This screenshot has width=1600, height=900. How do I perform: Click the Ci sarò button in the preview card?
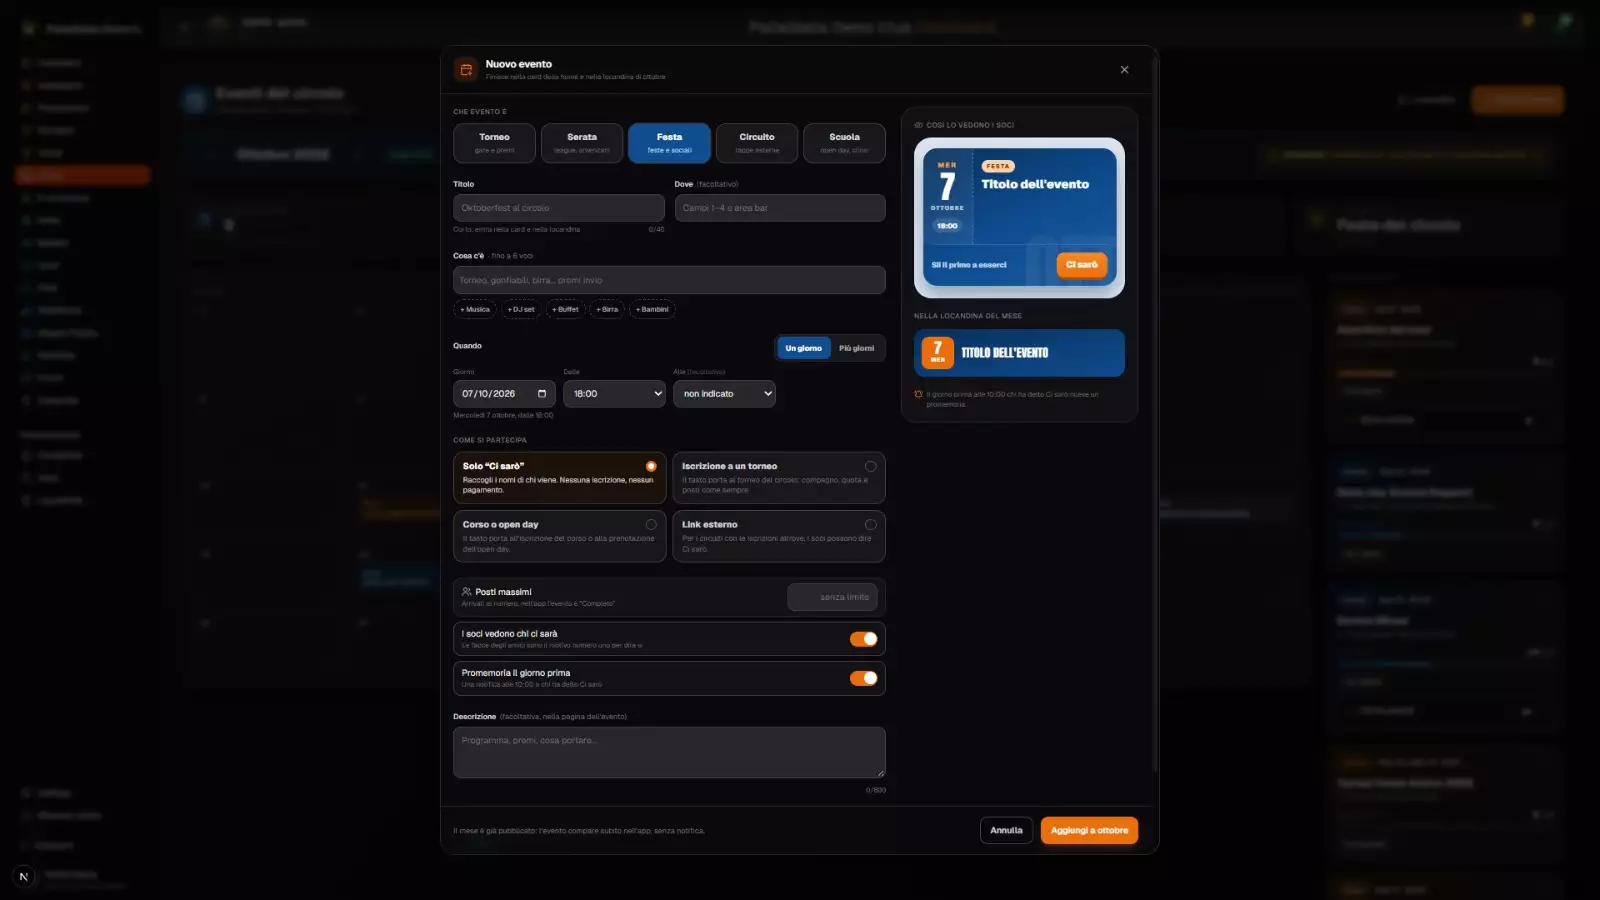coord(1081,265)
